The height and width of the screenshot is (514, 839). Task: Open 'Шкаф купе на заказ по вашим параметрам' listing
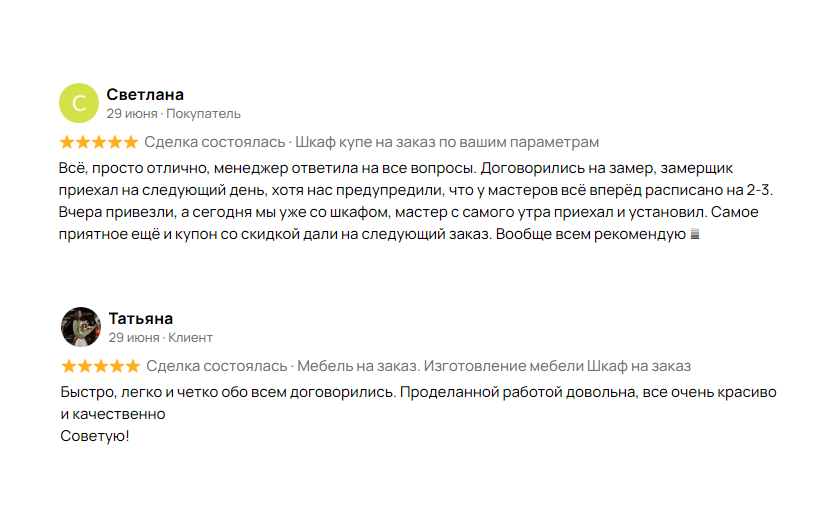(447, 142)
